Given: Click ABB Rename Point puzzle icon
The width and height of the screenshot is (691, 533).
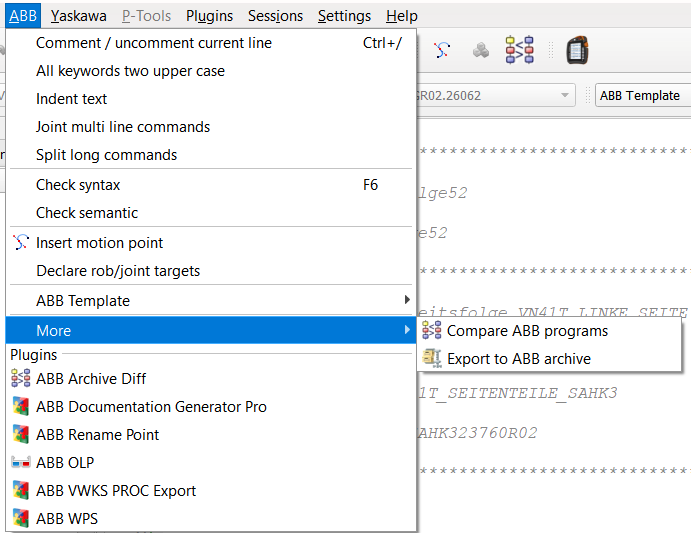Looking at the screenshot, I should (21, 435).
